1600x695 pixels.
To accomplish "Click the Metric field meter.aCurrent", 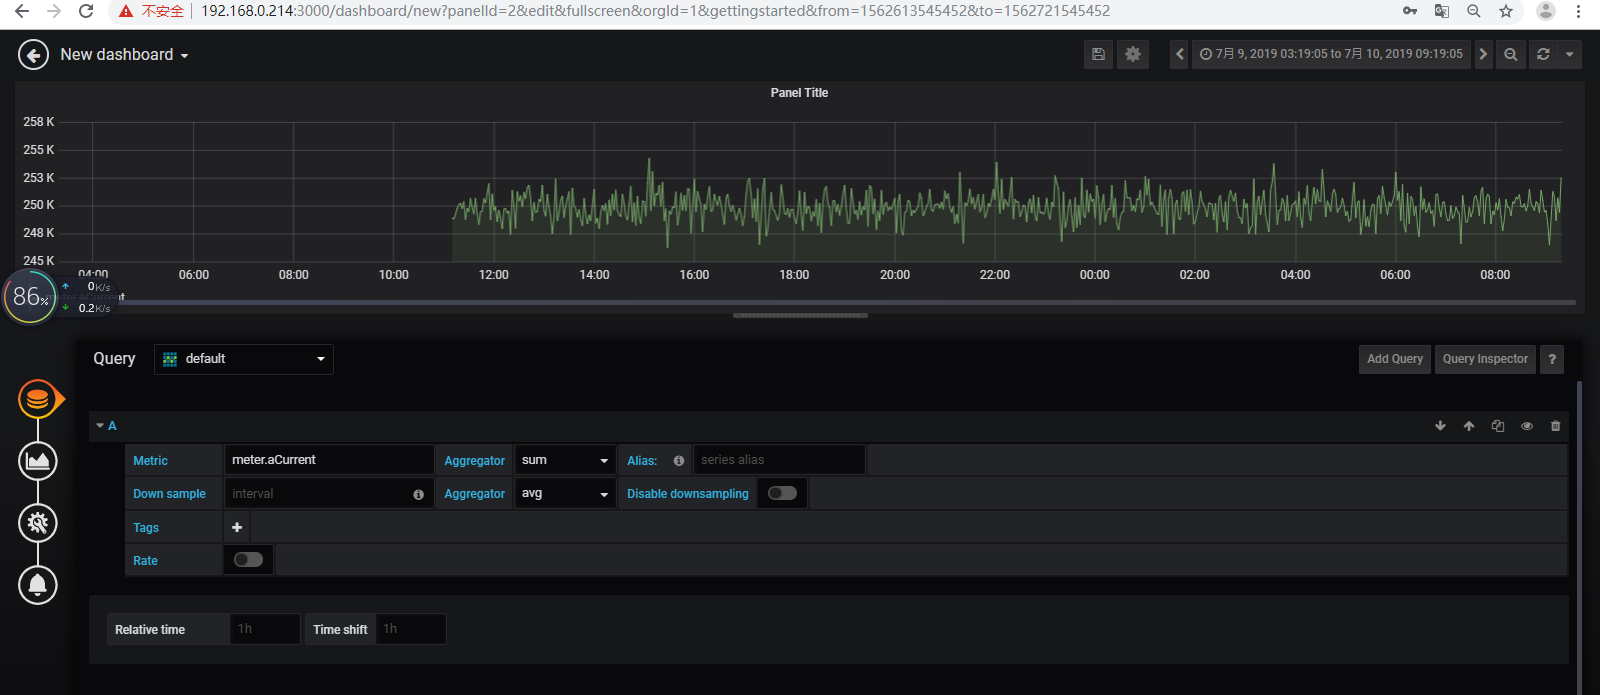I will coord(329,460).
